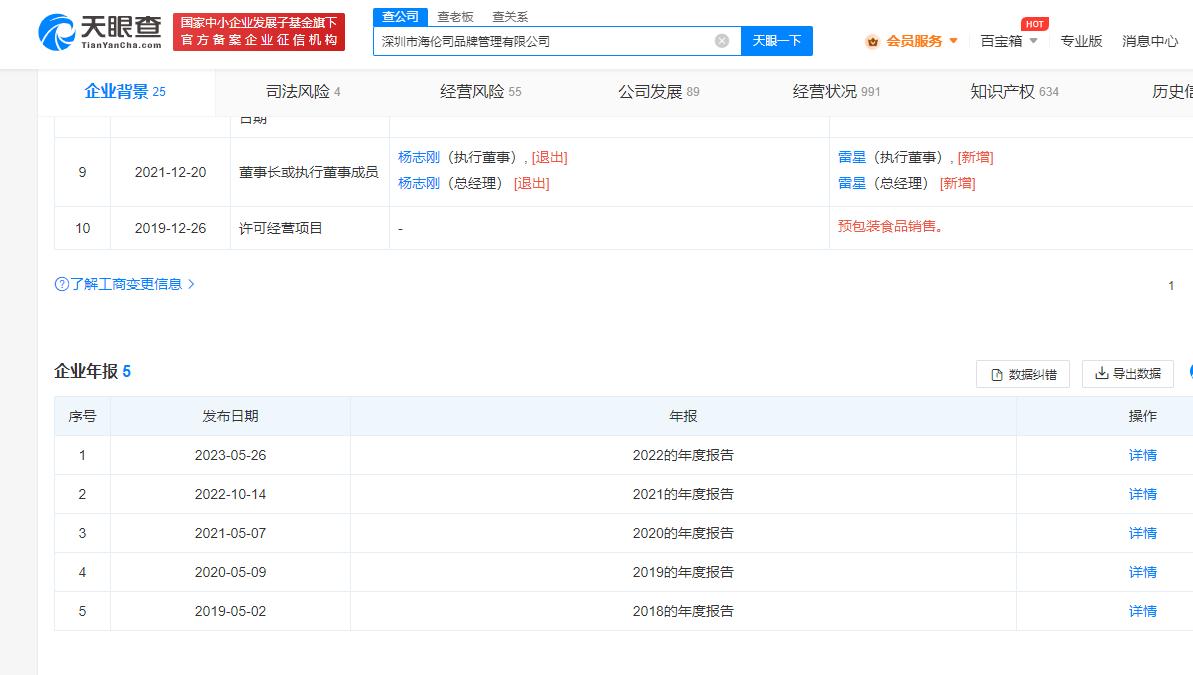Click the HOT badge above 百宝箱
1193x675 pixels.
(1035, 23)
